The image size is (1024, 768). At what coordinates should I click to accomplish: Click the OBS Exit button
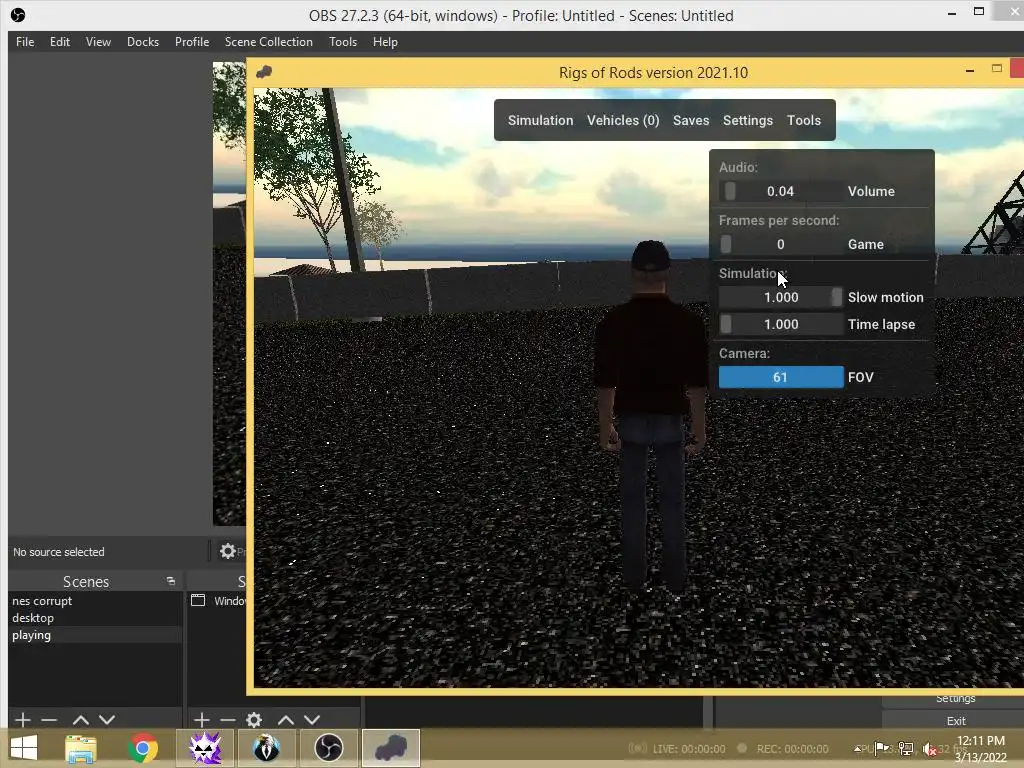click(x=955, y=721)
